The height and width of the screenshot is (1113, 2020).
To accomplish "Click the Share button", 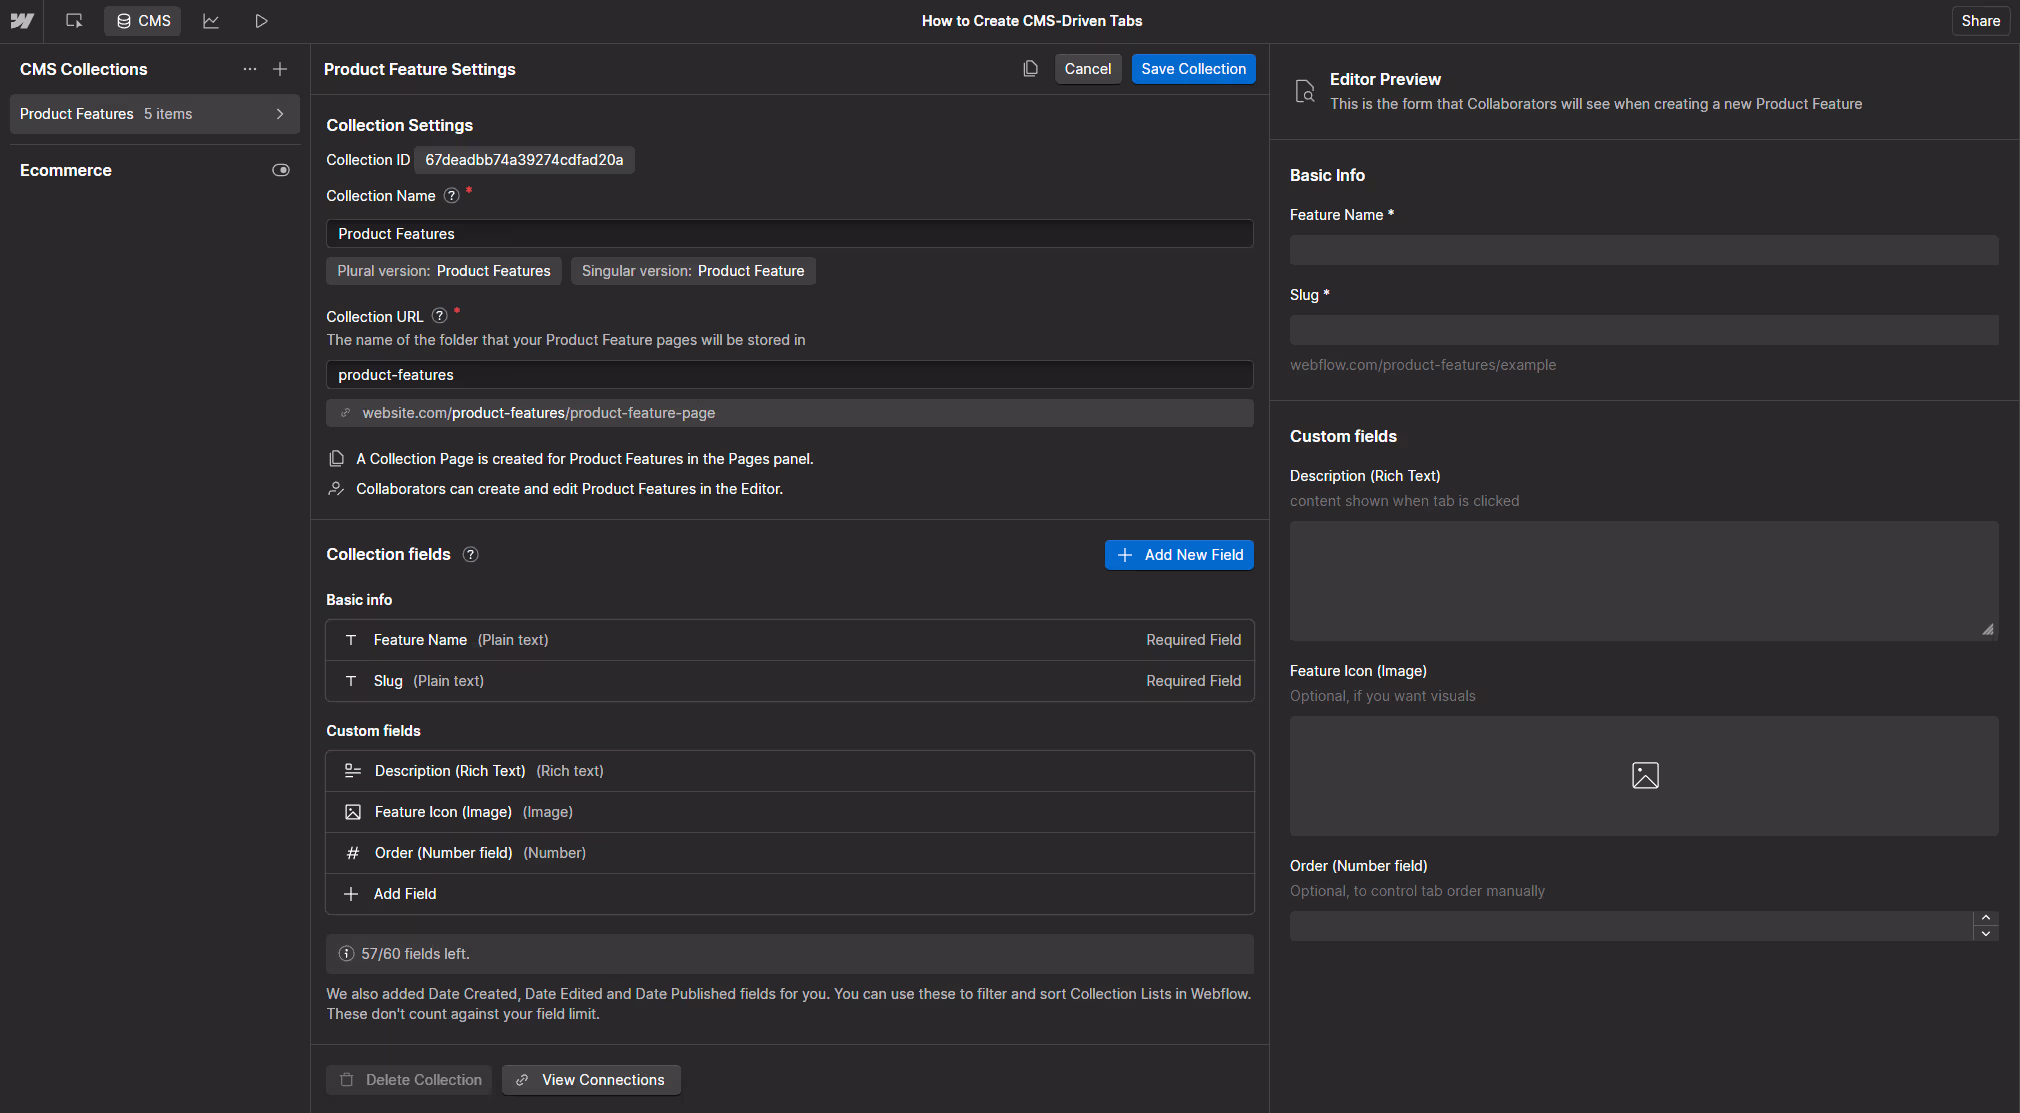I will [x=1980, y=21].
